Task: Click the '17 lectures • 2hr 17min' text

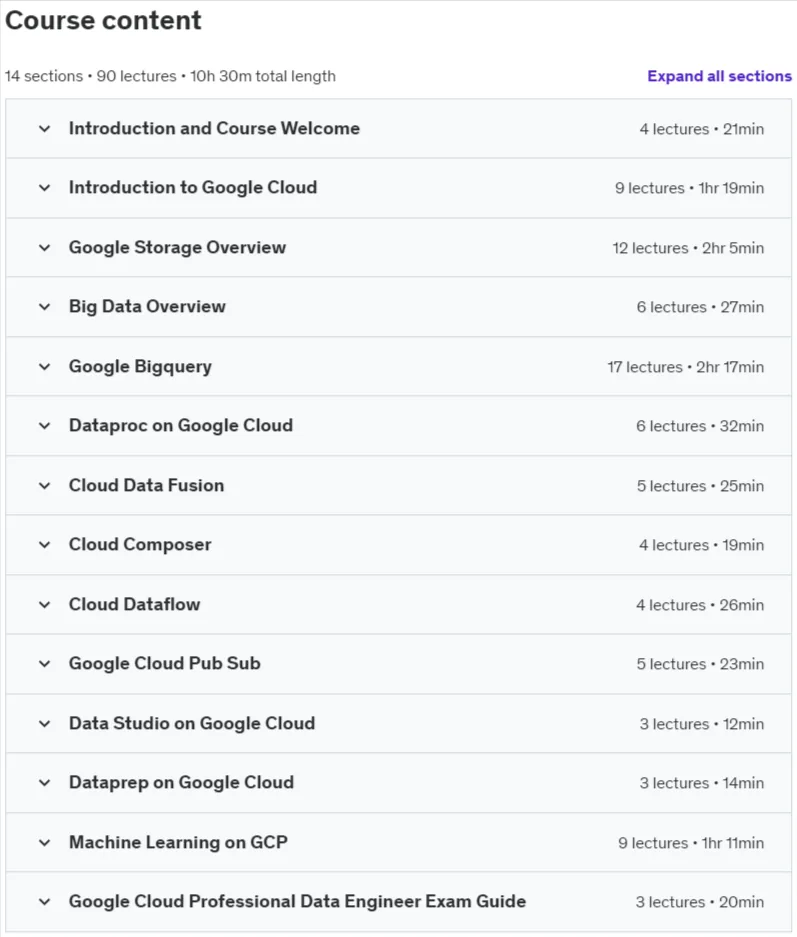Action: tap(686, 367)
